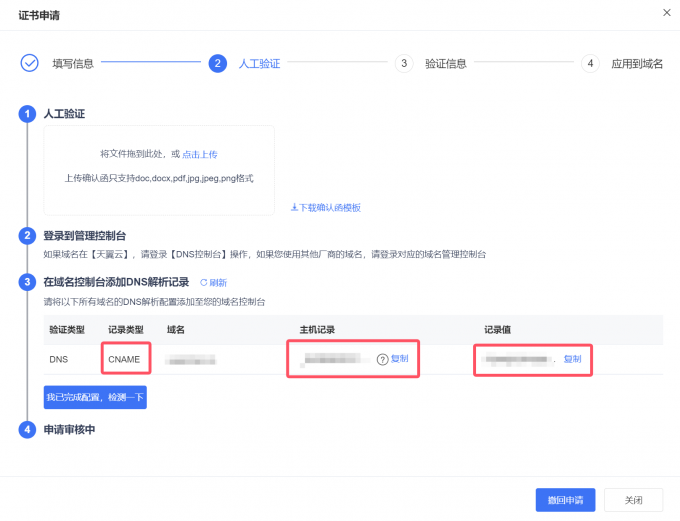
Task: Click the step 3 circle for 验证信息
Action: (403, 63)
